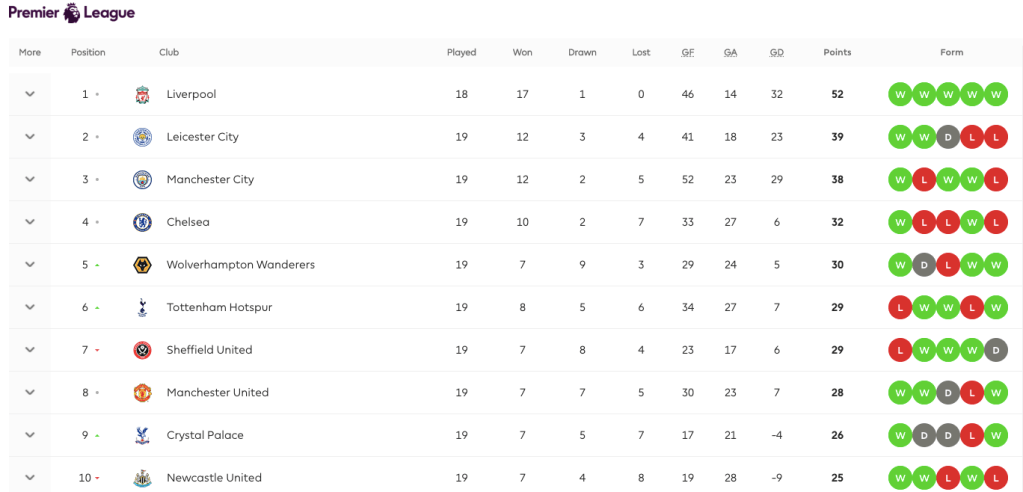Screen dimensions: 1023x492
Task: Expand the Manchester United row chevron
Action: coord(30,393)
